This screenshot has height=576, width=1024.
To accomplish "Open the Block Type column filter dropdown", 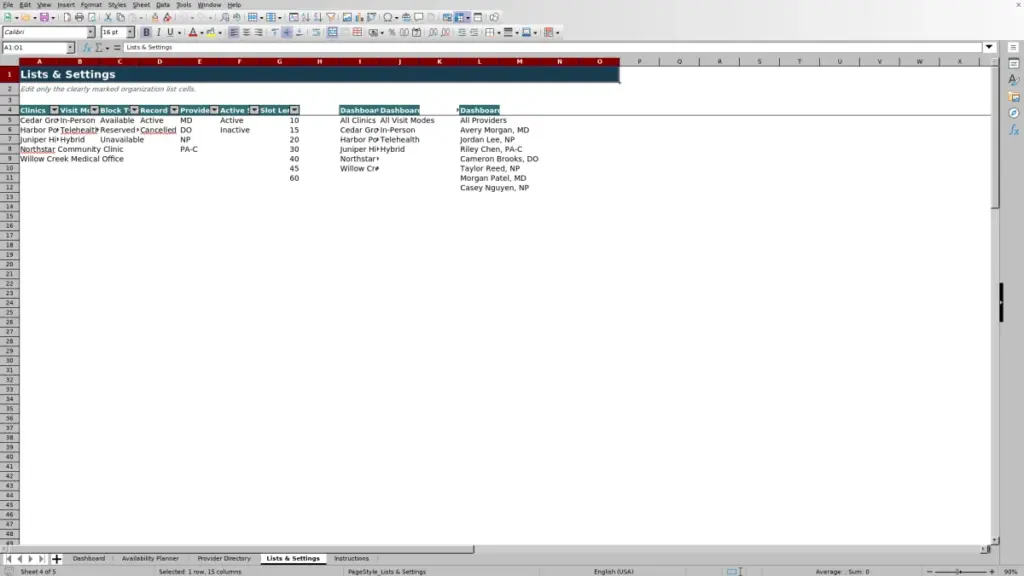I will (x=135, y=110).
